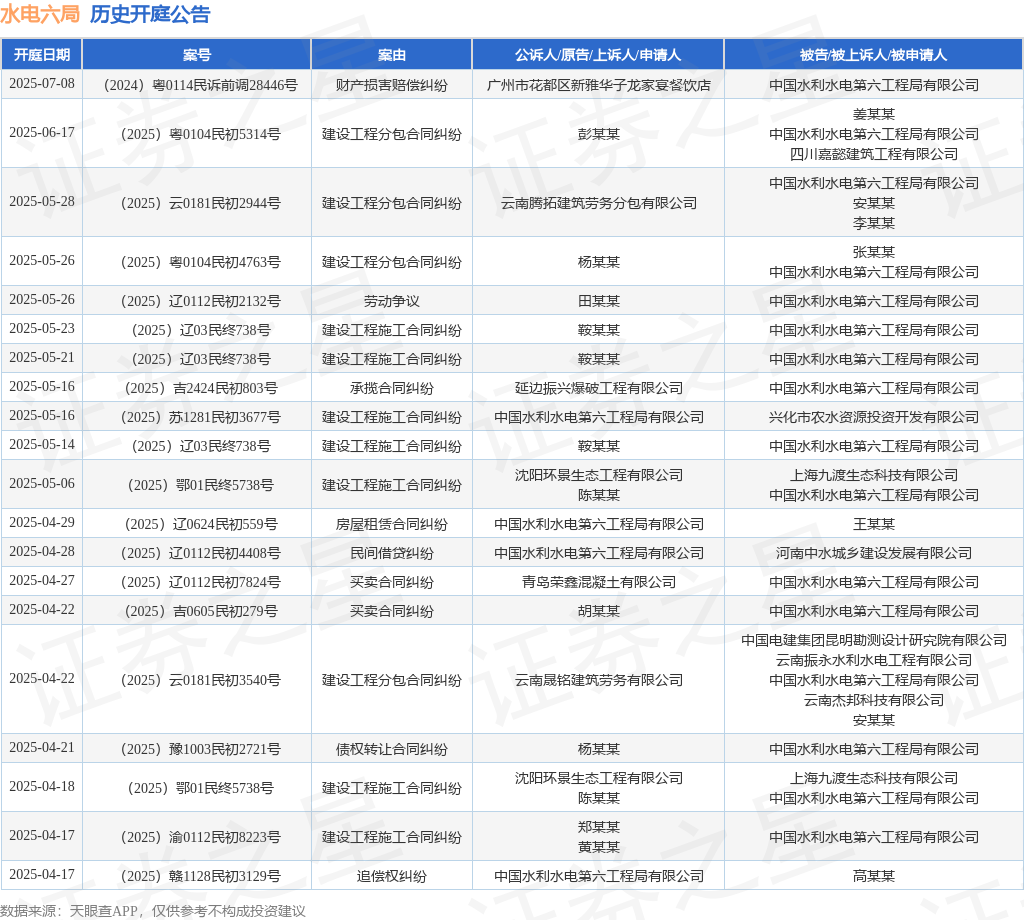Click the date cell 2025-04-21
Screen dimensions: 1024x920
(x=42, y=748)
